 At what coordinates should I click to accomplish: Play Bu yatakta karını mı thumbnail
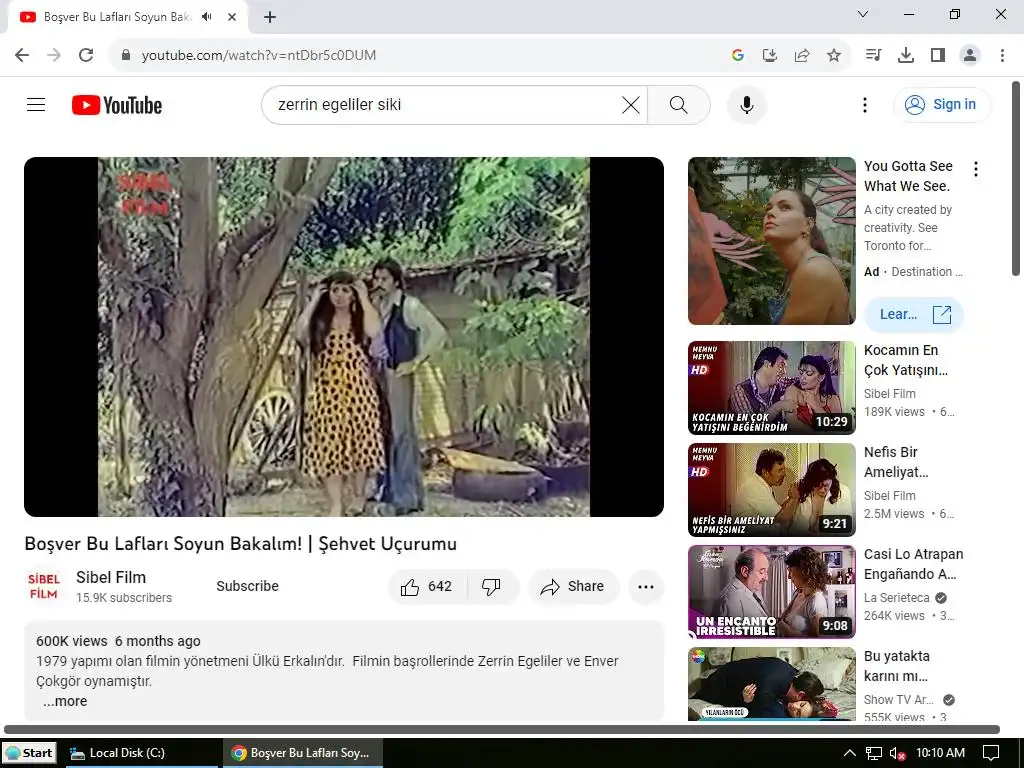771,684
